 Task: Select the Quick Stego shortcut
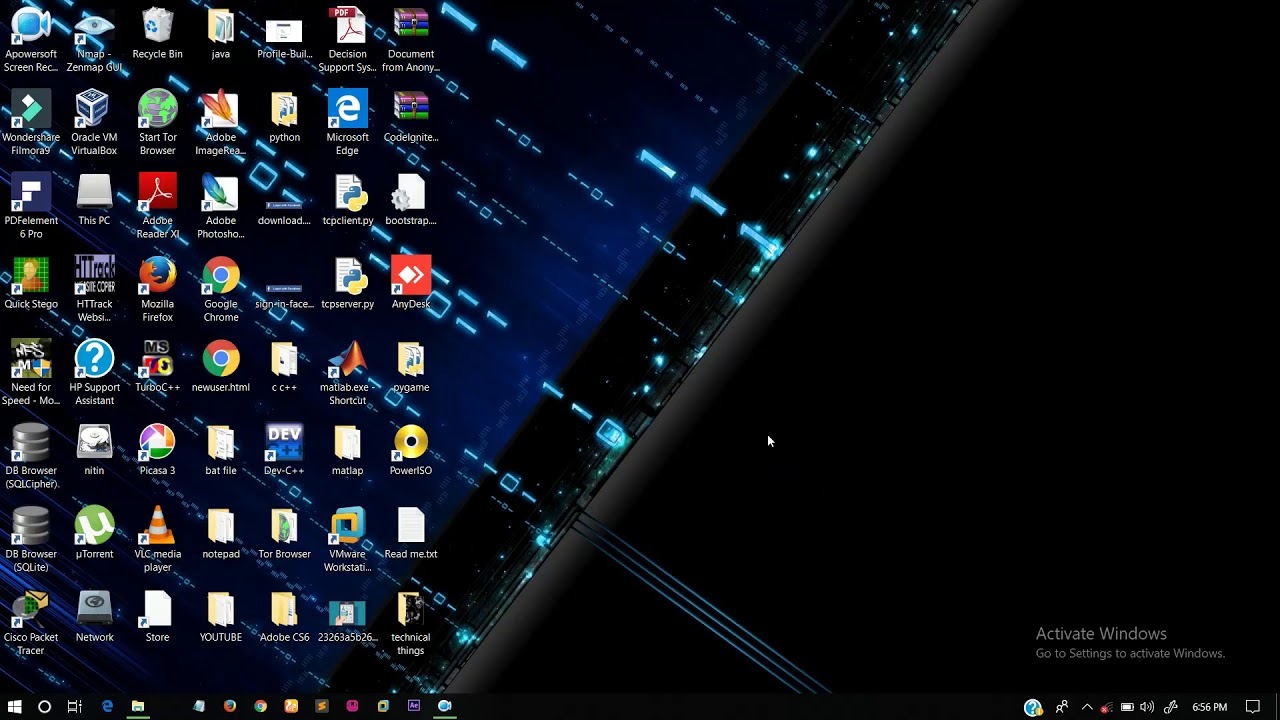(x=31, y=284)
